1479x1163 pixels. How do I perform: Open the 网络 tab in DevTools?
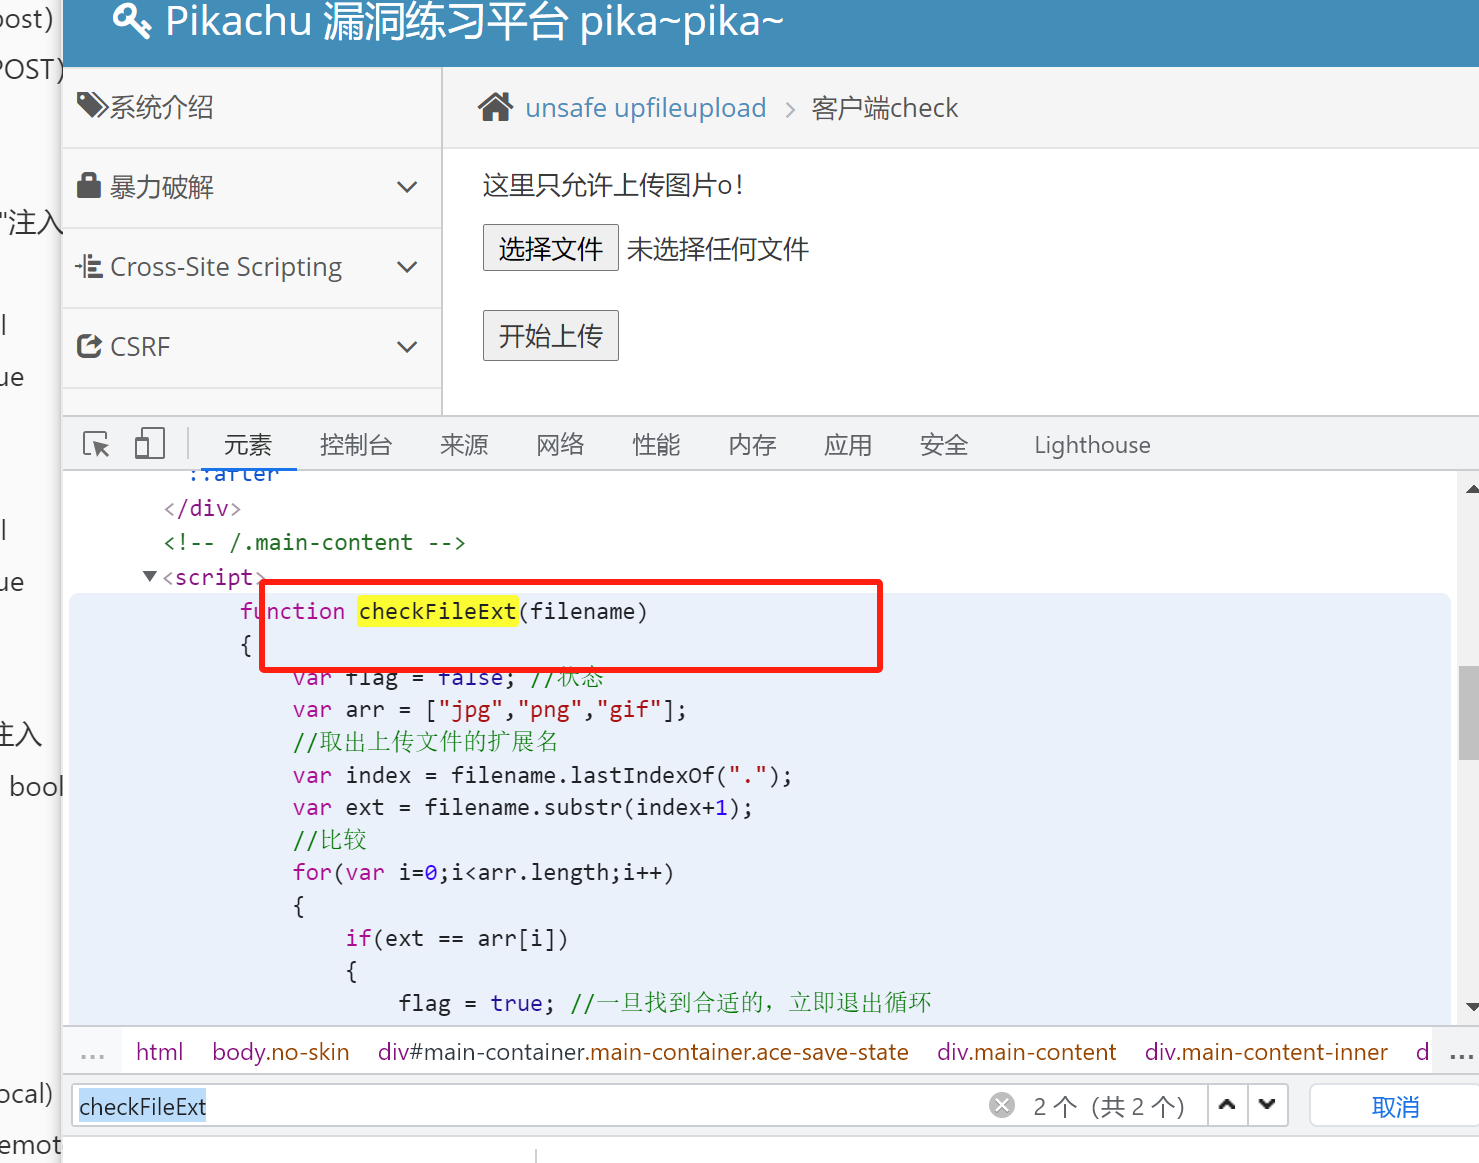tap(560, 445)
